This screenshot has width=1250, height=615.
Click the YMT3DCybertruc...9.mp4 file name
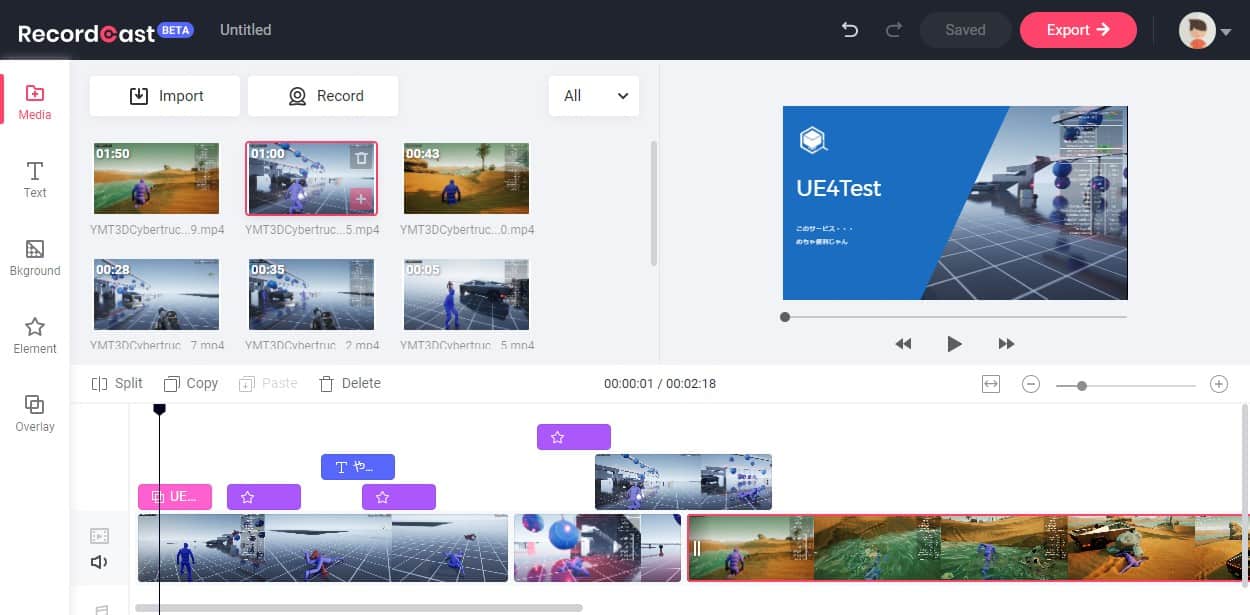coord(157,230)
